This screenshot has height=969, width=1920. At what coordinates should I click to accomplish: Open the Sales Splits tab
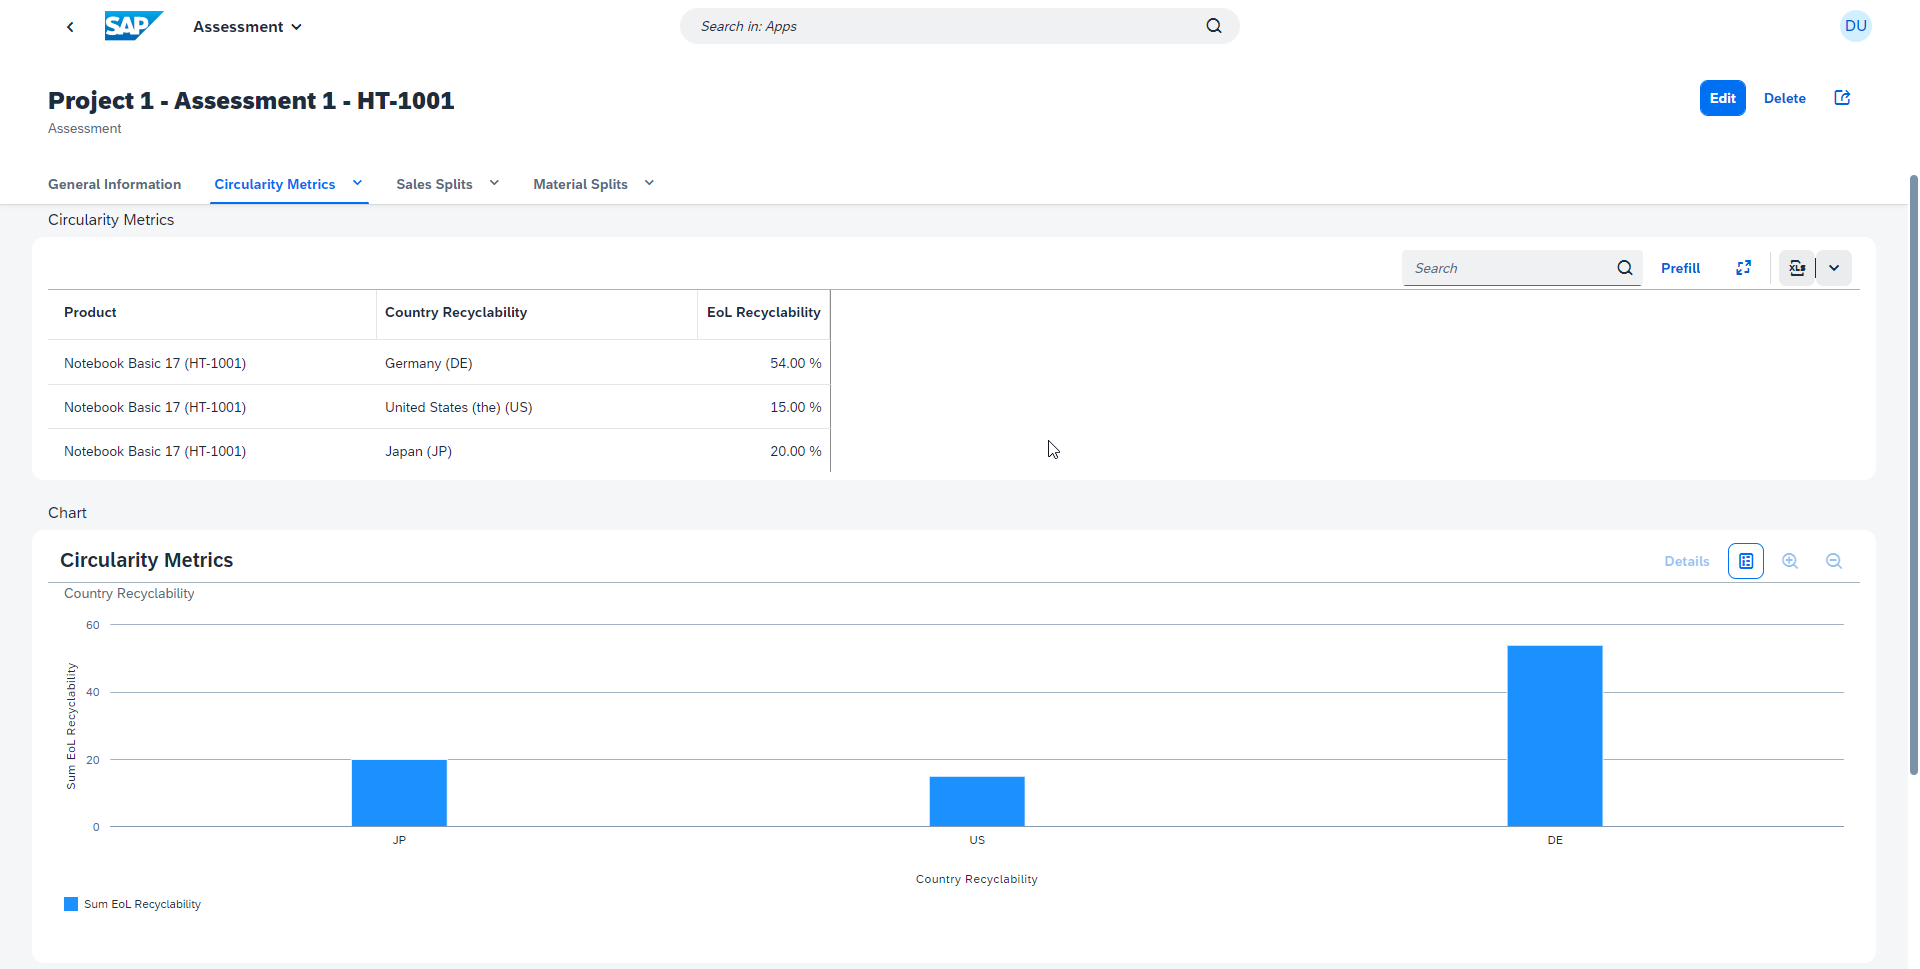(434, 184)
